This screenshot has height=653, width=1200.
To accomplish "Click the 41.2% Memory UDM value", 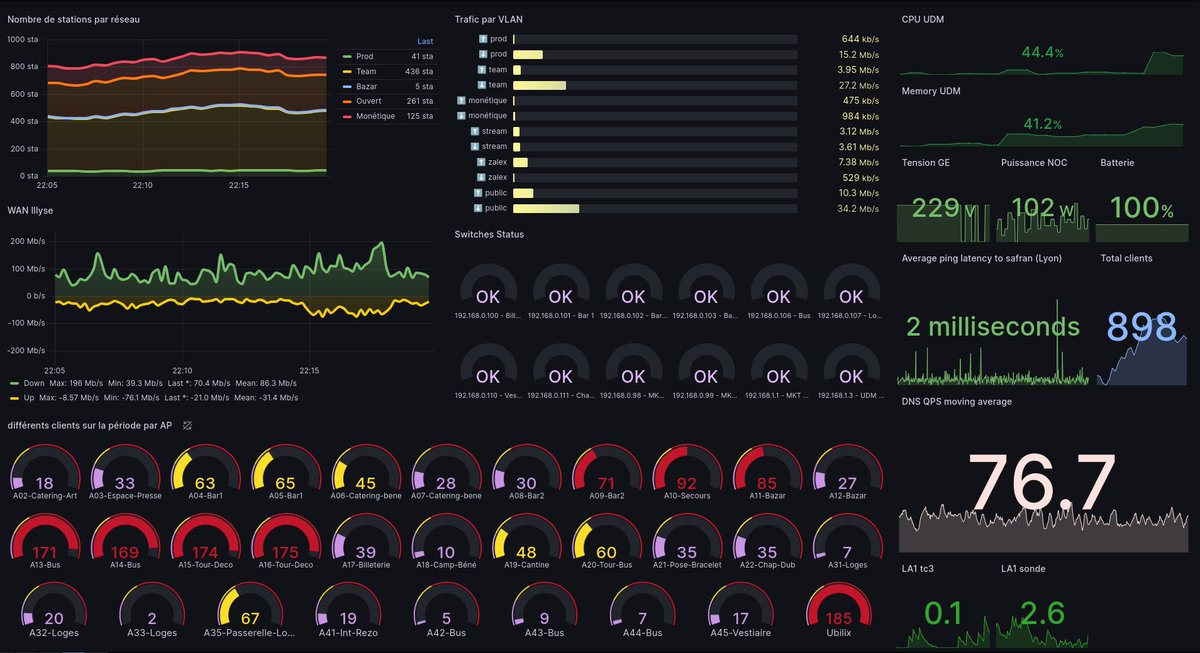I will pos(1042,124).
